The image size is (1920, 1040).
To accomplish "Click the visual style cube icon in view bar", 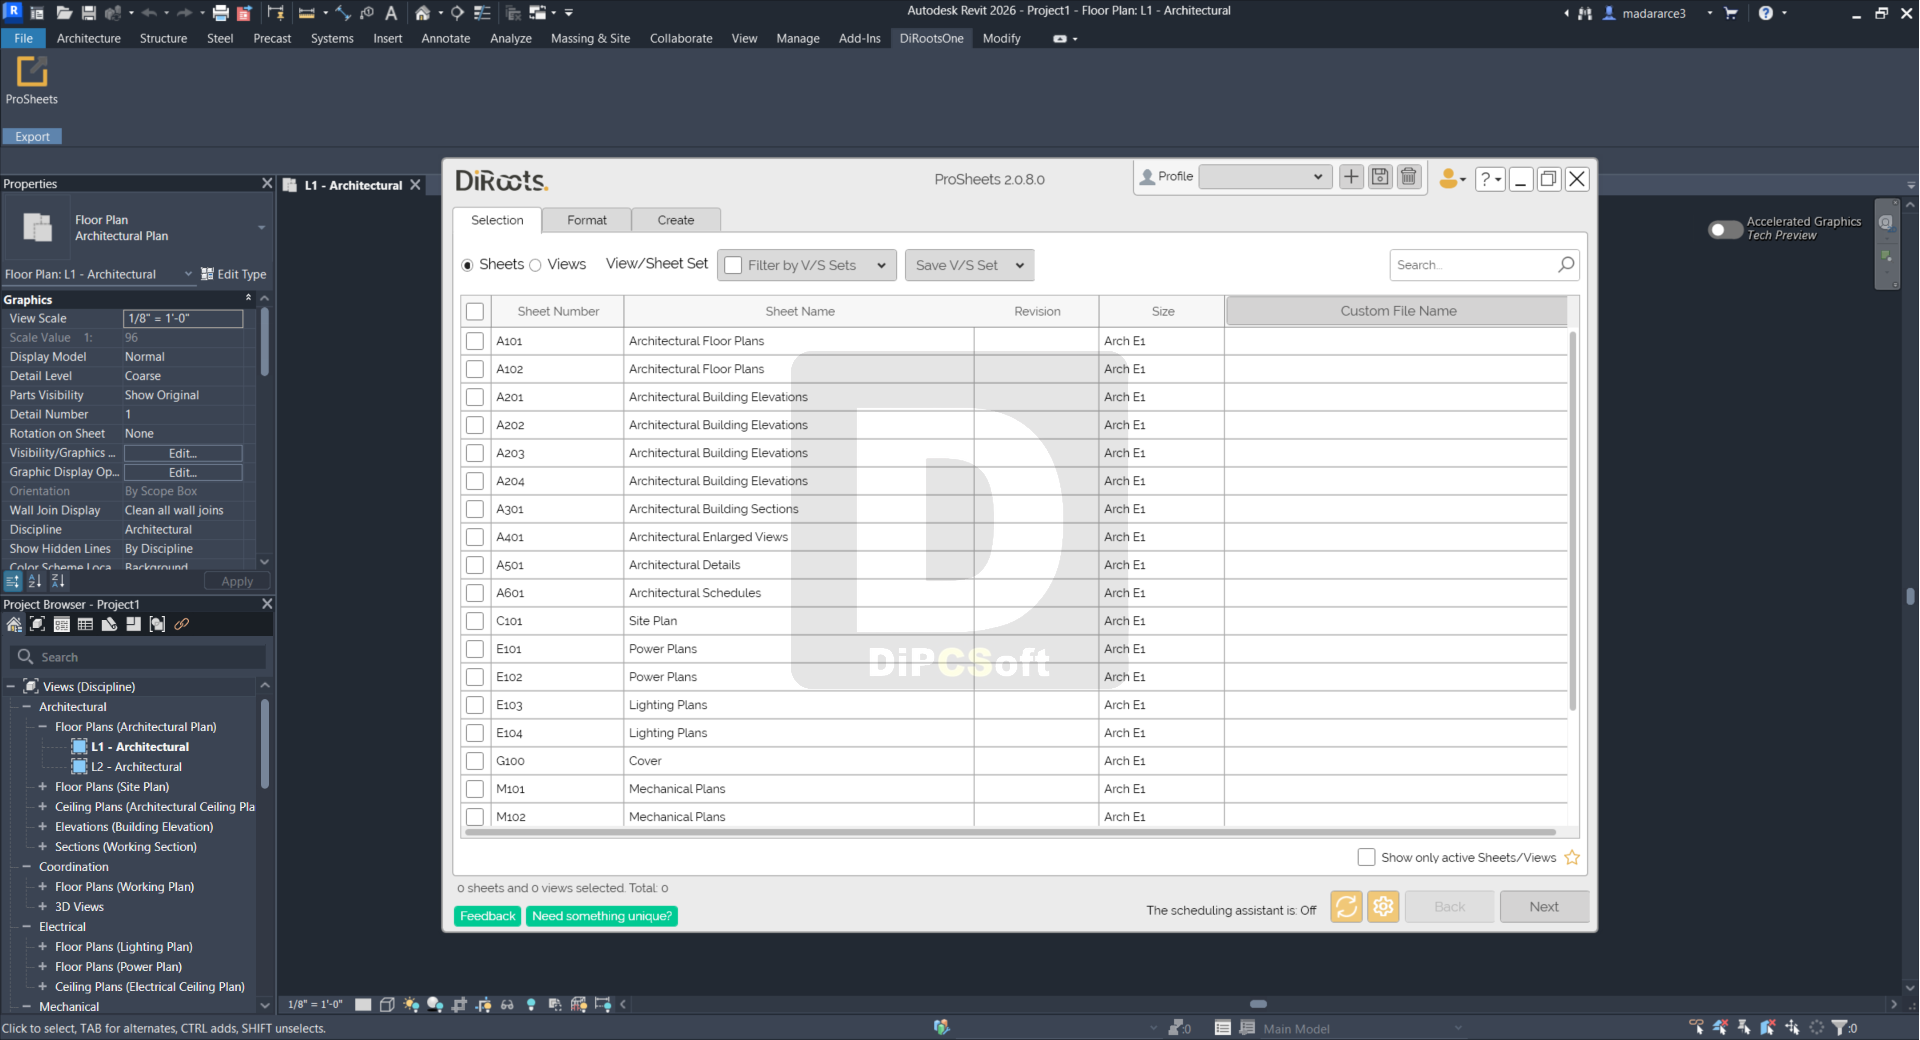I will pos(387,1005).
